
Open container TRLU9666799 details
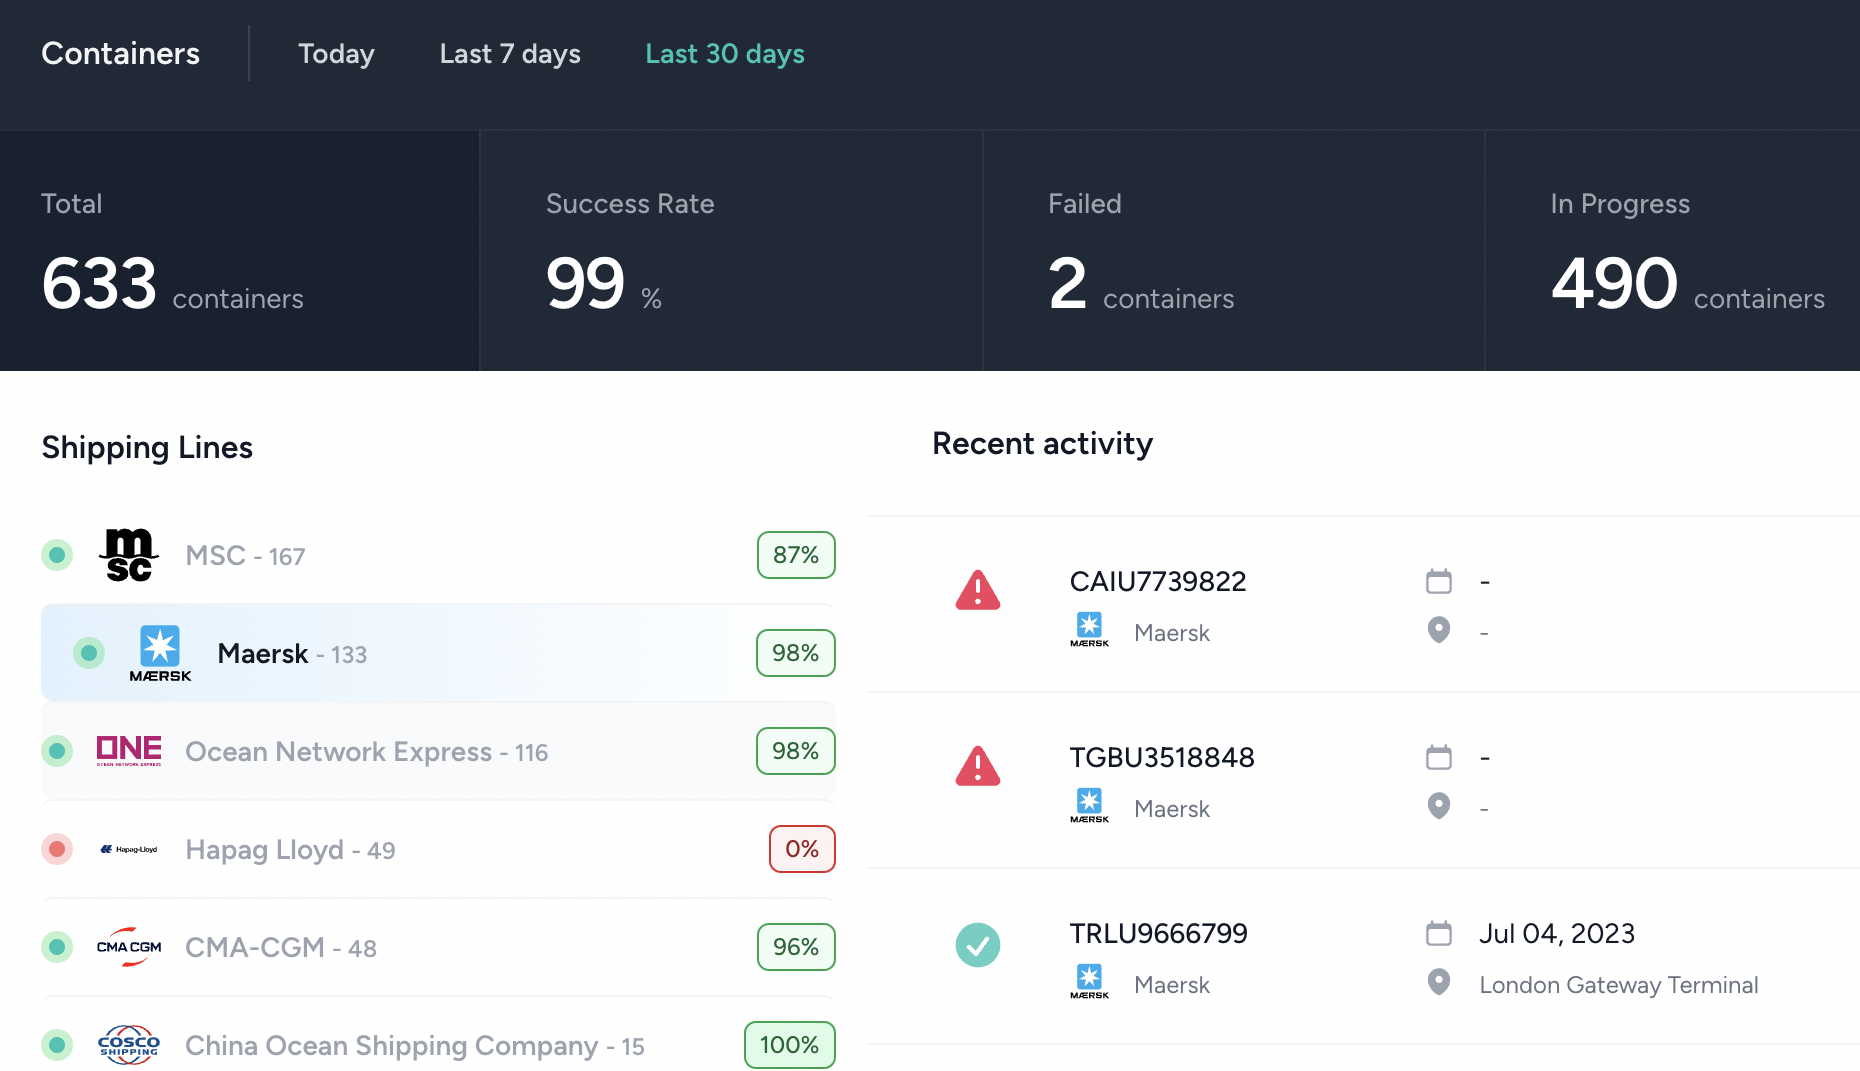pyautogui.click(x=1158, y=934)
